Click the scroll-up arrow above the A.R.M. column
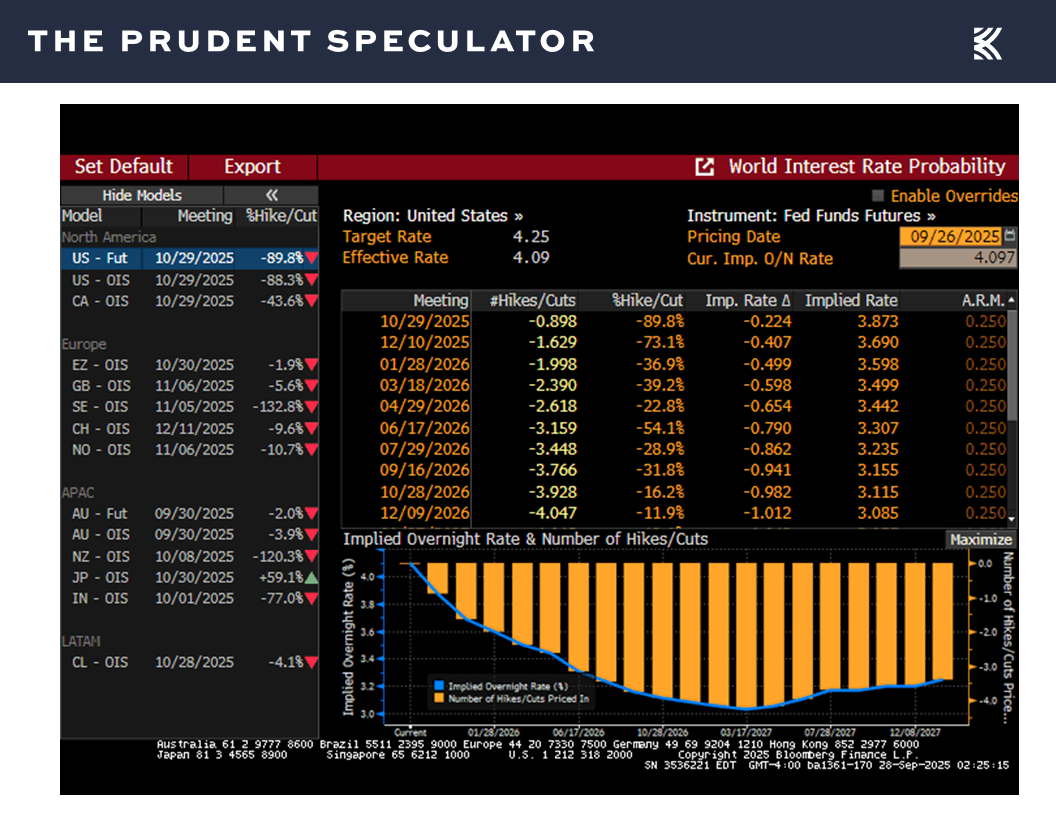 click(1011, 300)
